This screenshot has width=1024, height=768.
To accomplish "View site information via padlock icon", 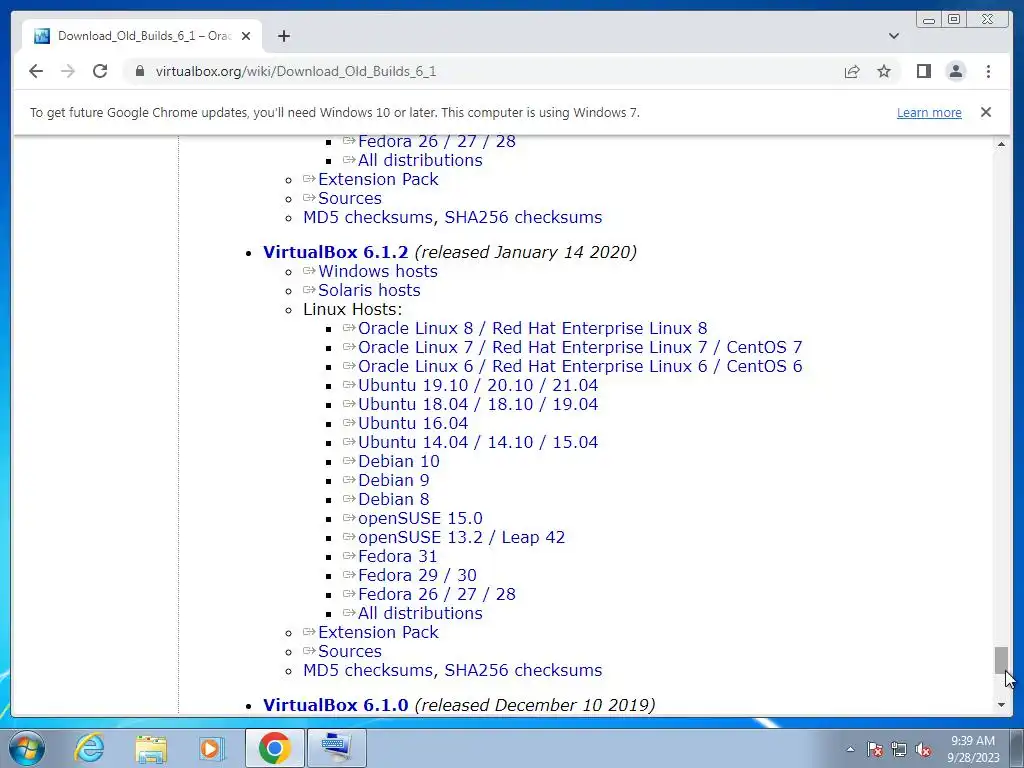I will [140, 71].
